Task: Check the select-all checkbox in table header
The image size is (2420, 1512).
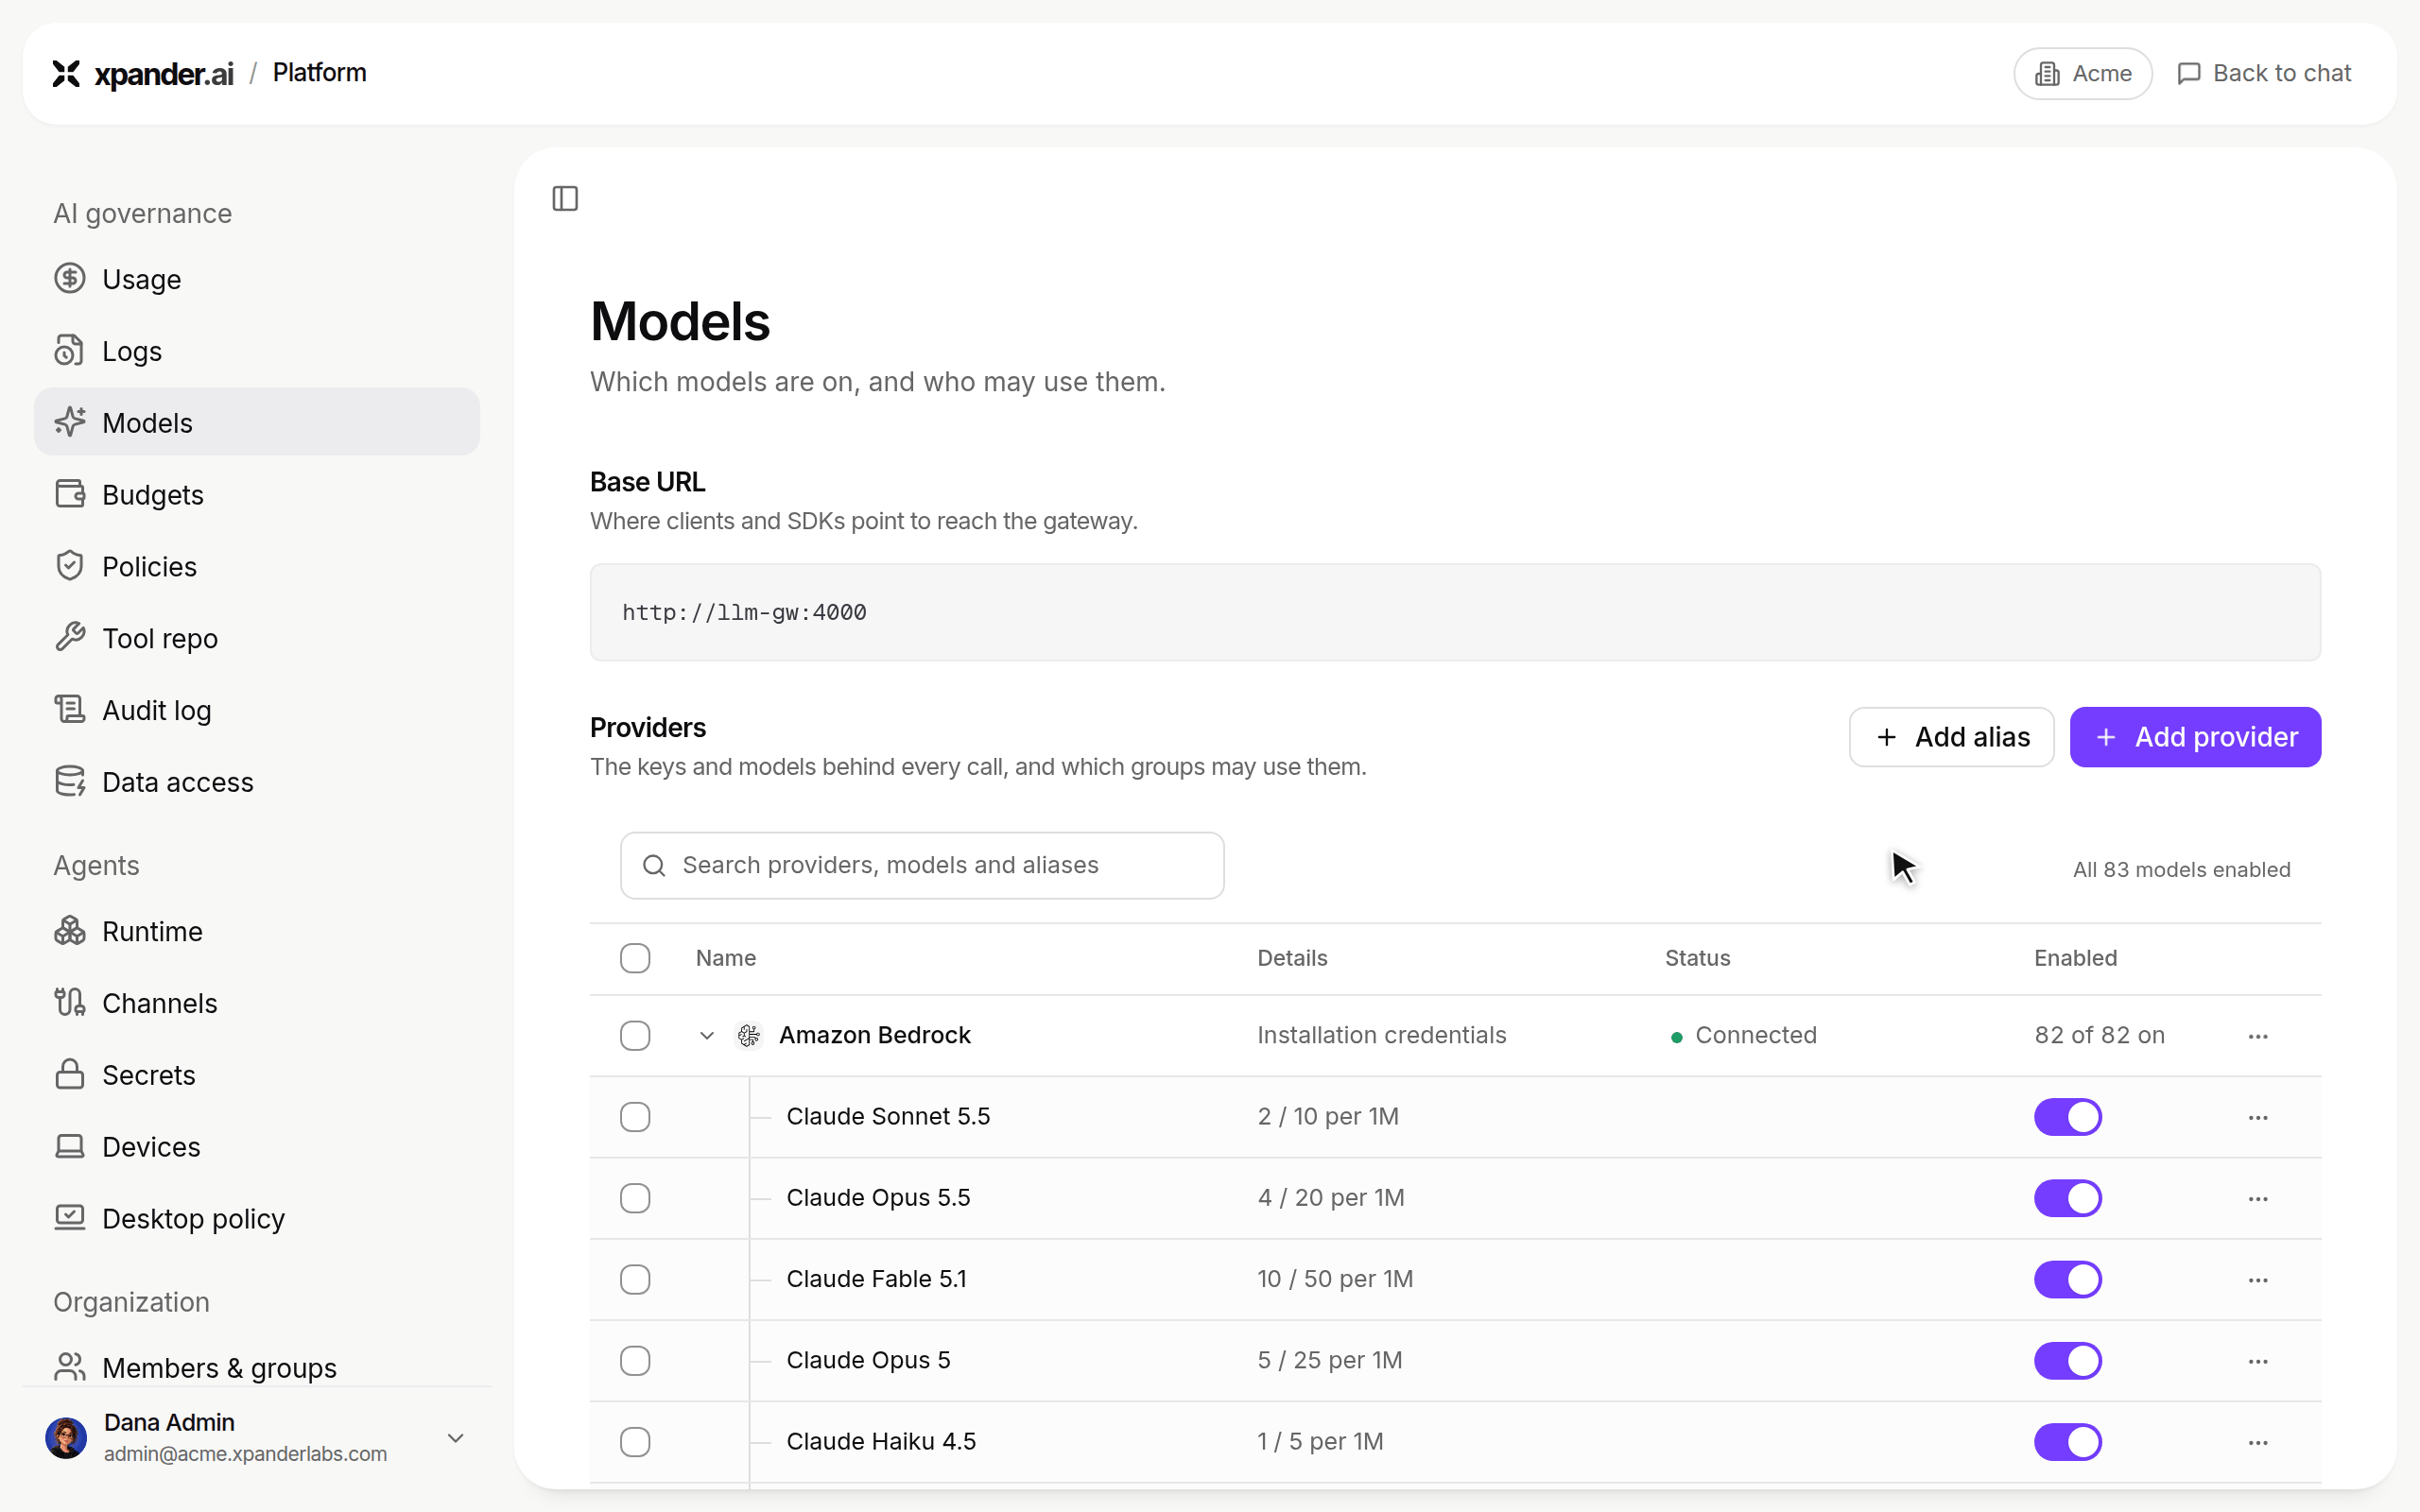Action: [635, 958]
